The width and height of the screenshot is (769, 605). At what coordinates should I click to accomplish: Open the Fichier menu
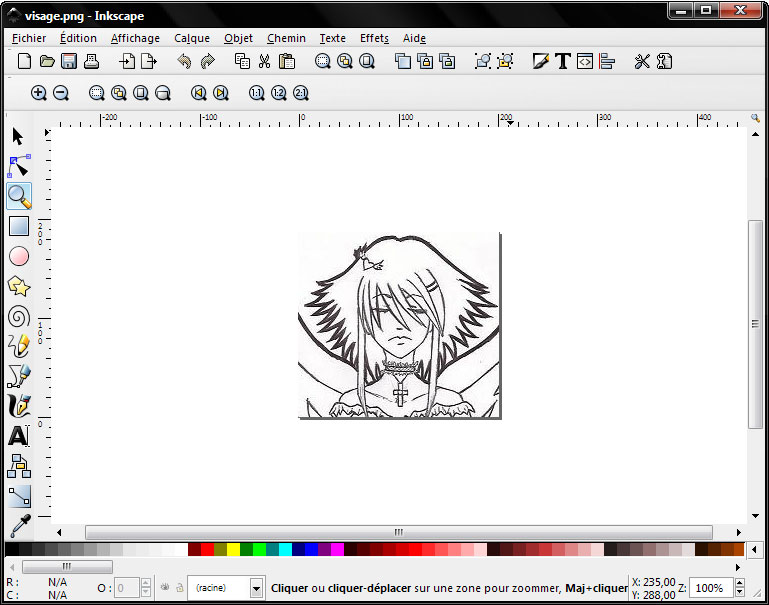click(29, 38)
